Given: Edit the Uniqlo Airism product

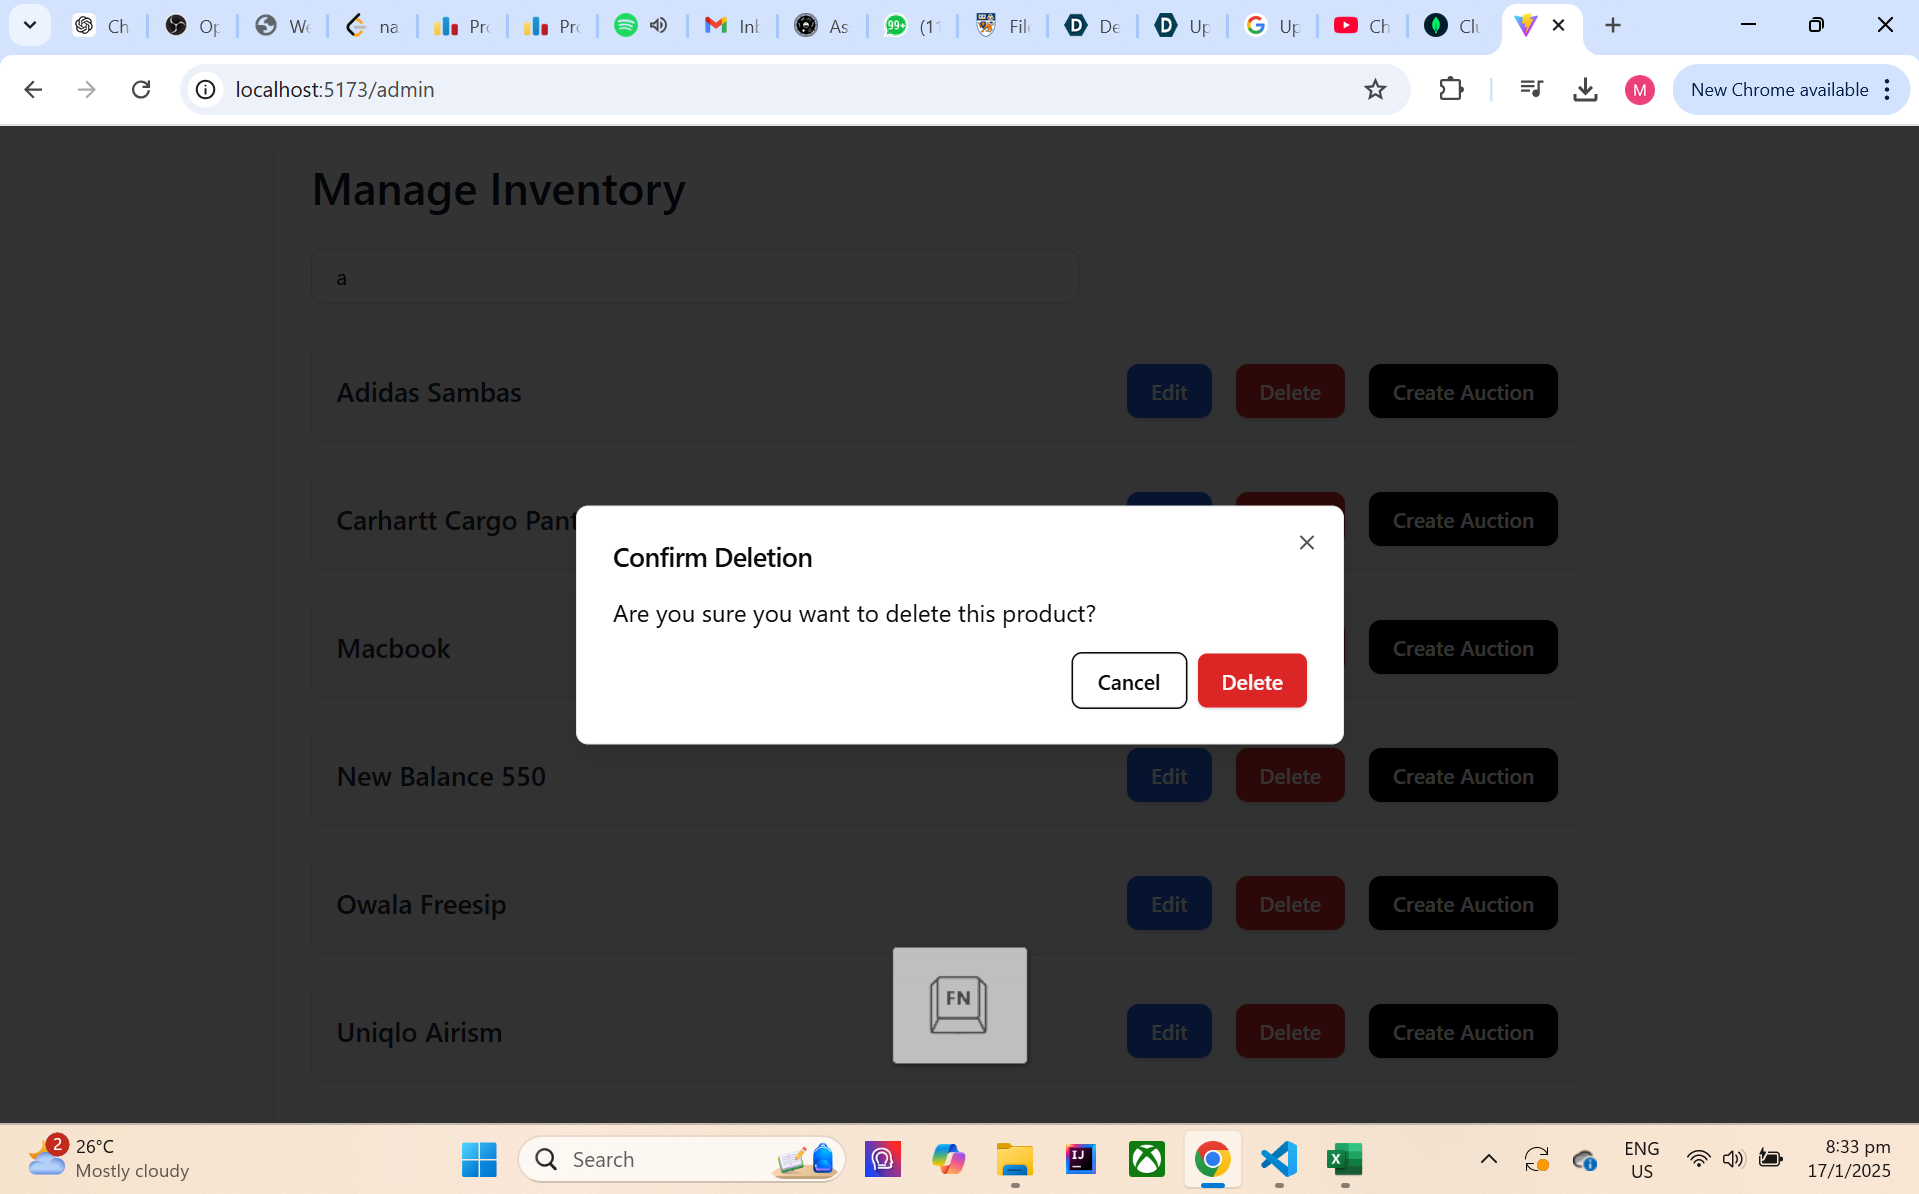Looking at the screenshot, I should (1169, 1032).
